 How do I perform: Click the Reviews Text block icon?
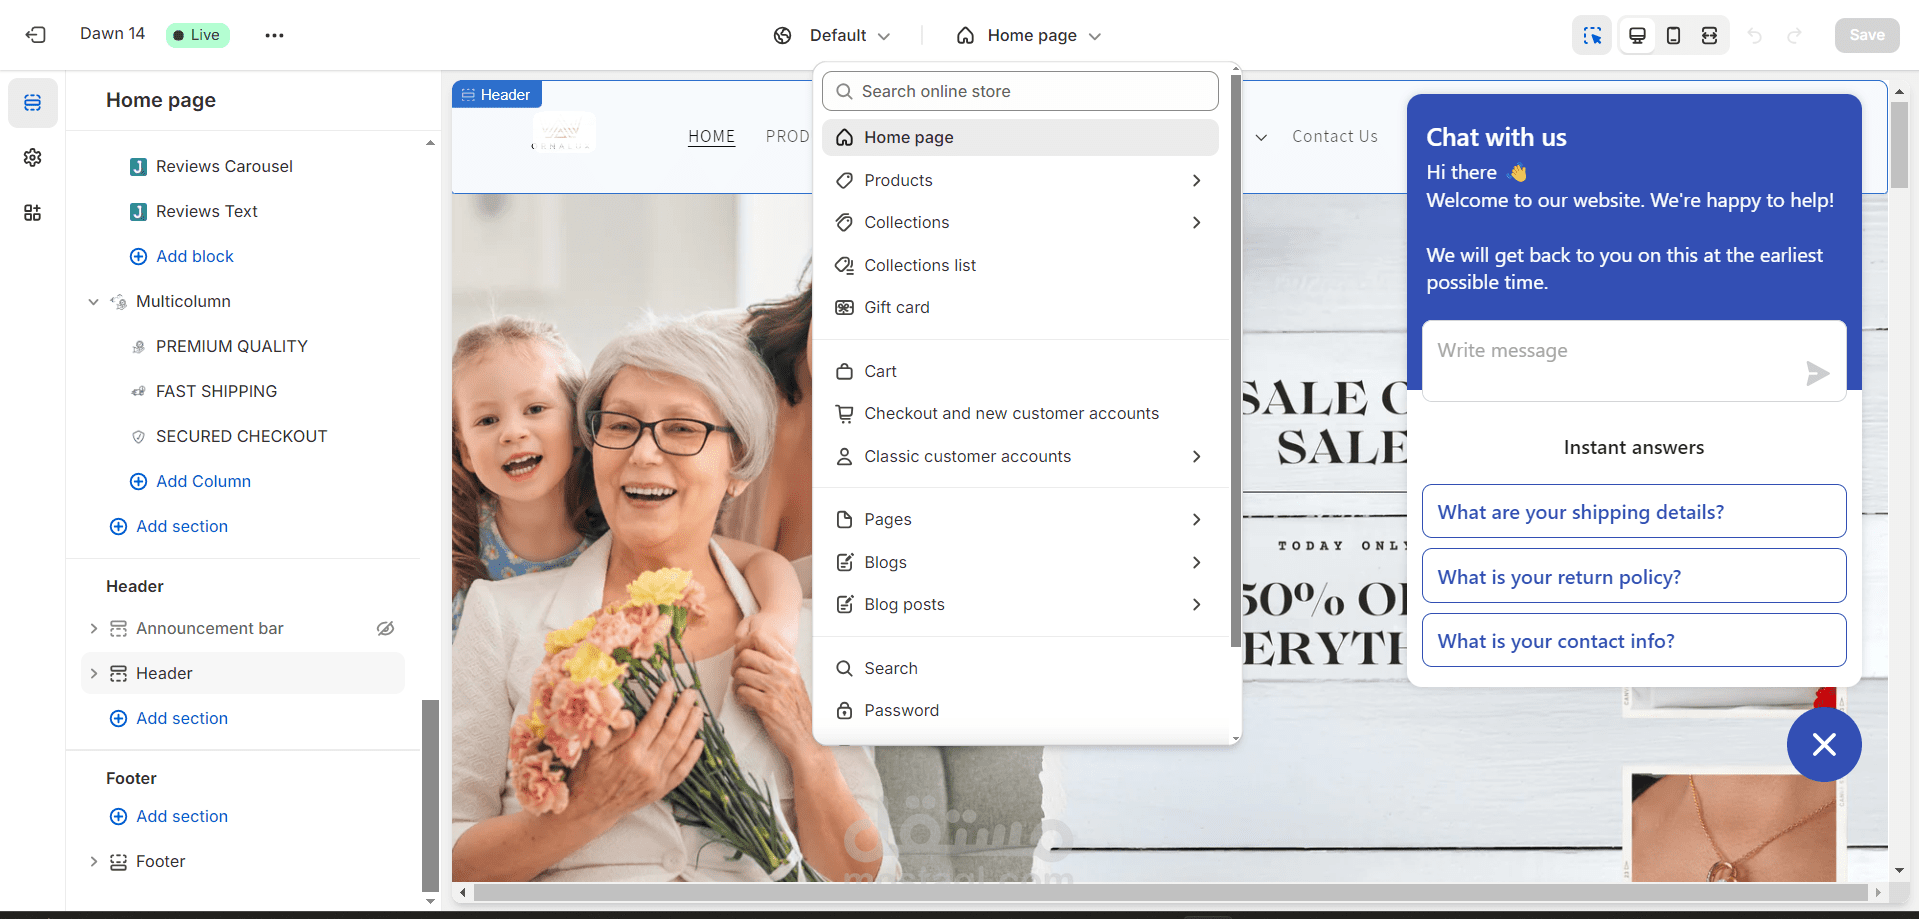pyautogui.click(x=139, y=211)
